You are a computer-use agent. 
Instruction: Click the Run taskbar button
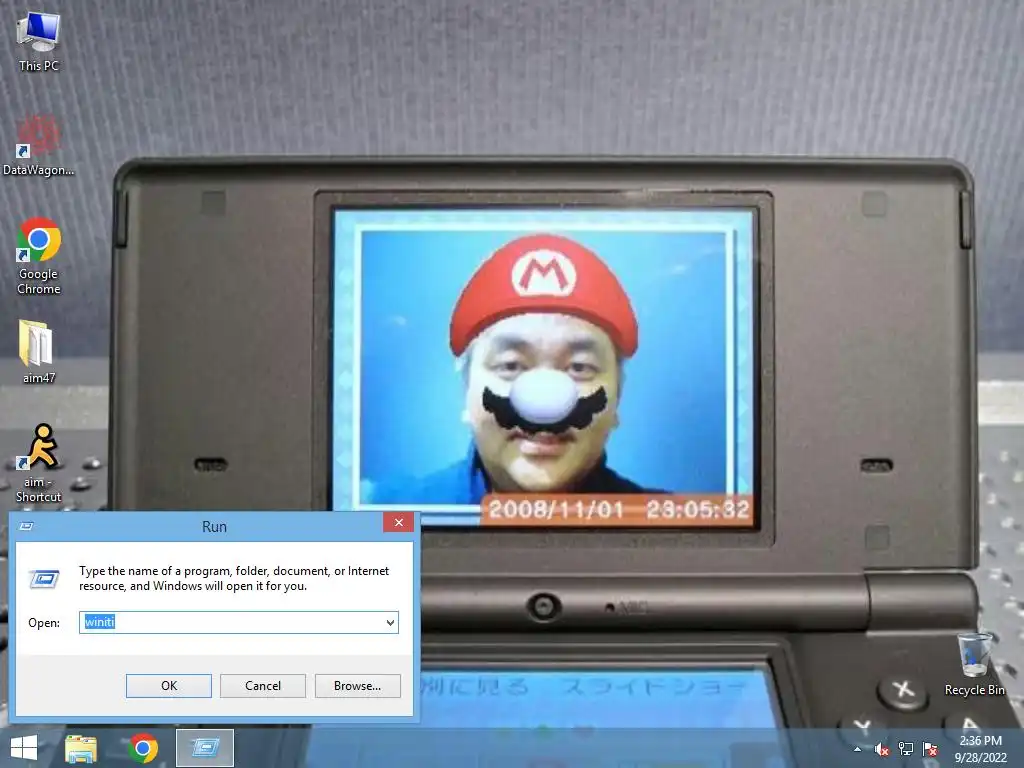(205, 748)
